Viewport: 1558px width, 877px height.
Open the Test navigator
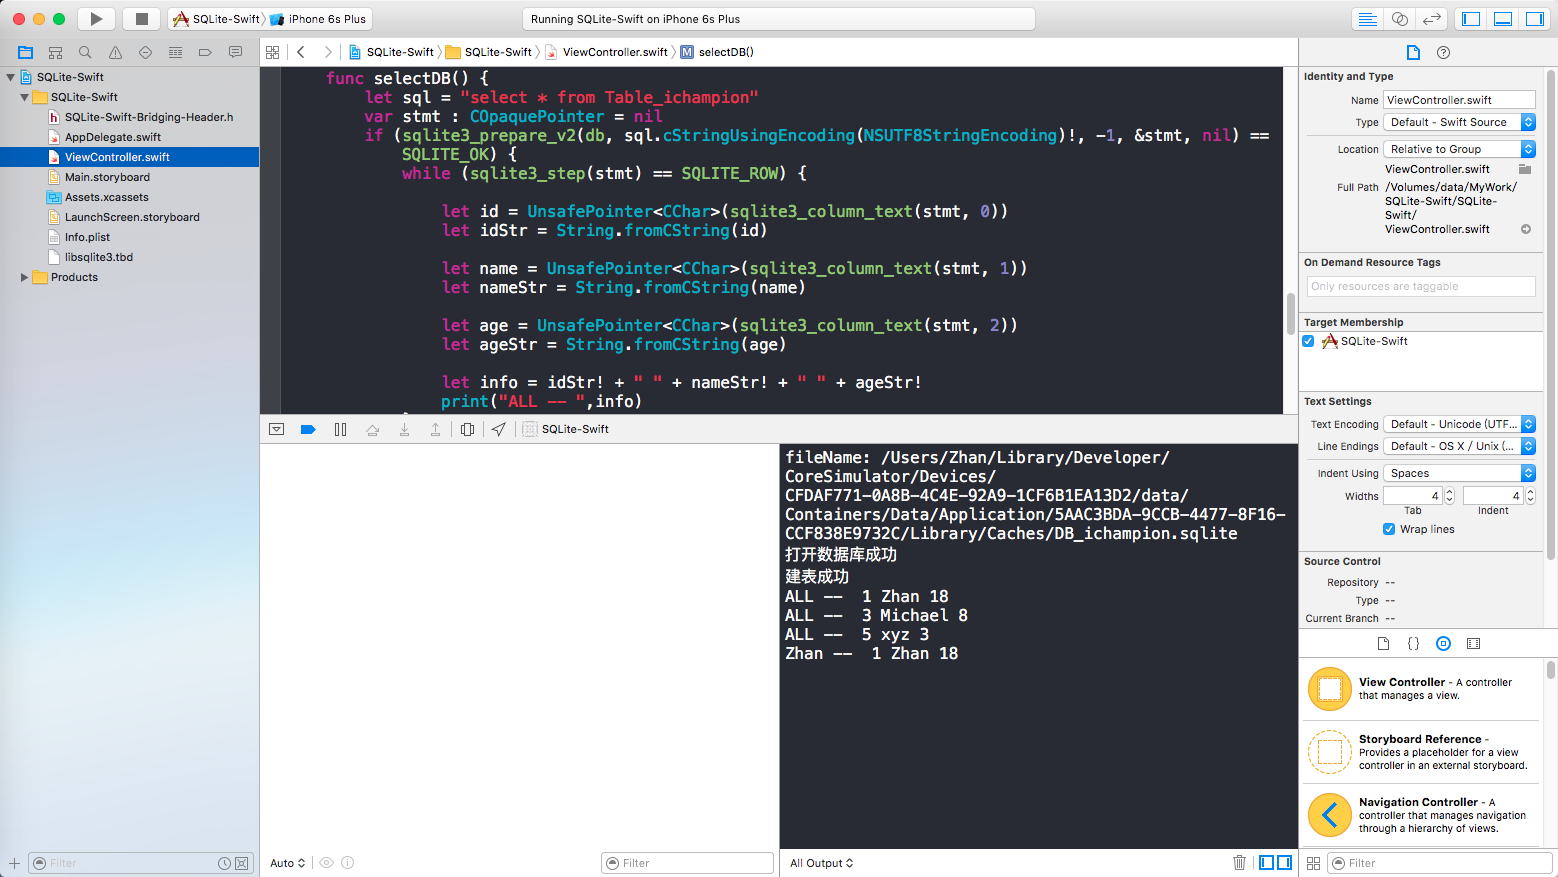(145, 52)
